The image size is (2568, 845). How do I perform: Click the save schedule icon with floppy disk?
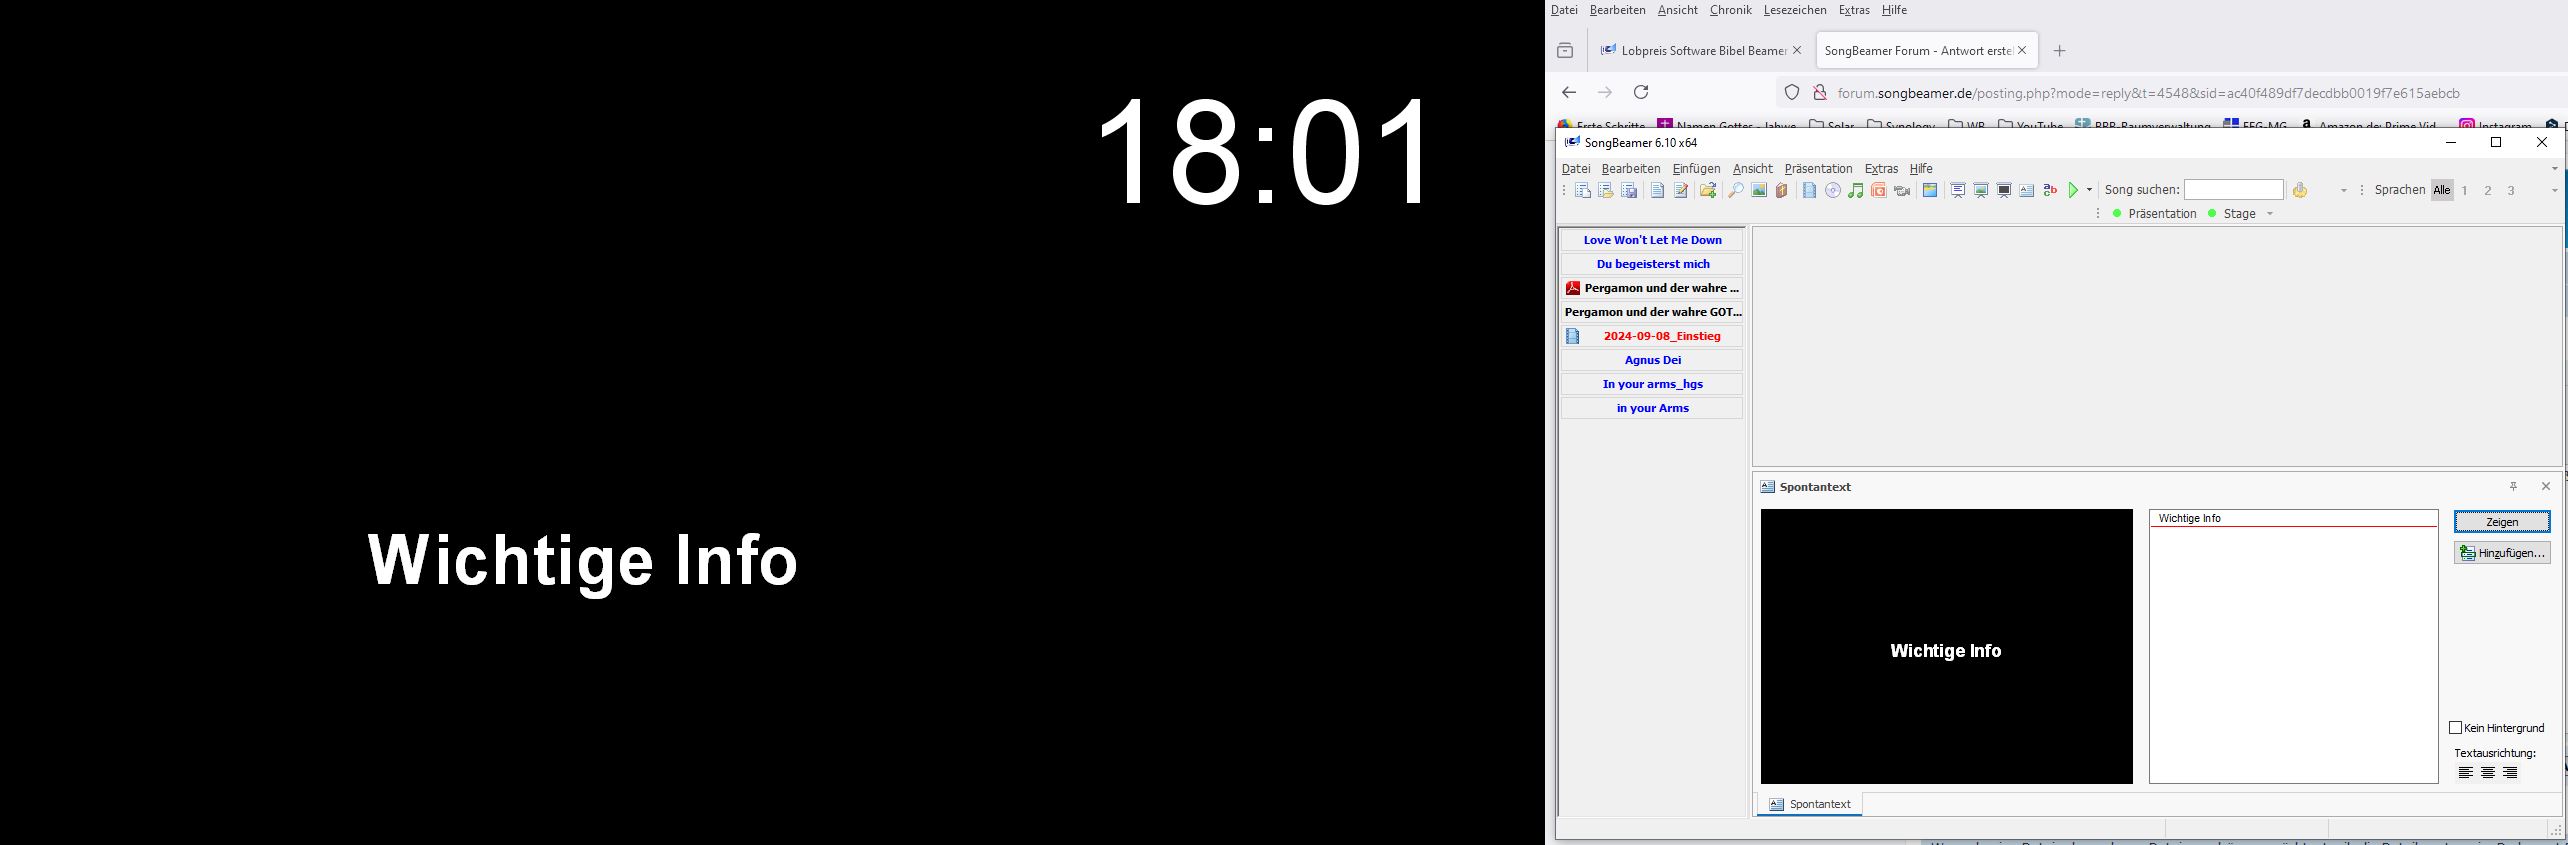click(1629, 190)
